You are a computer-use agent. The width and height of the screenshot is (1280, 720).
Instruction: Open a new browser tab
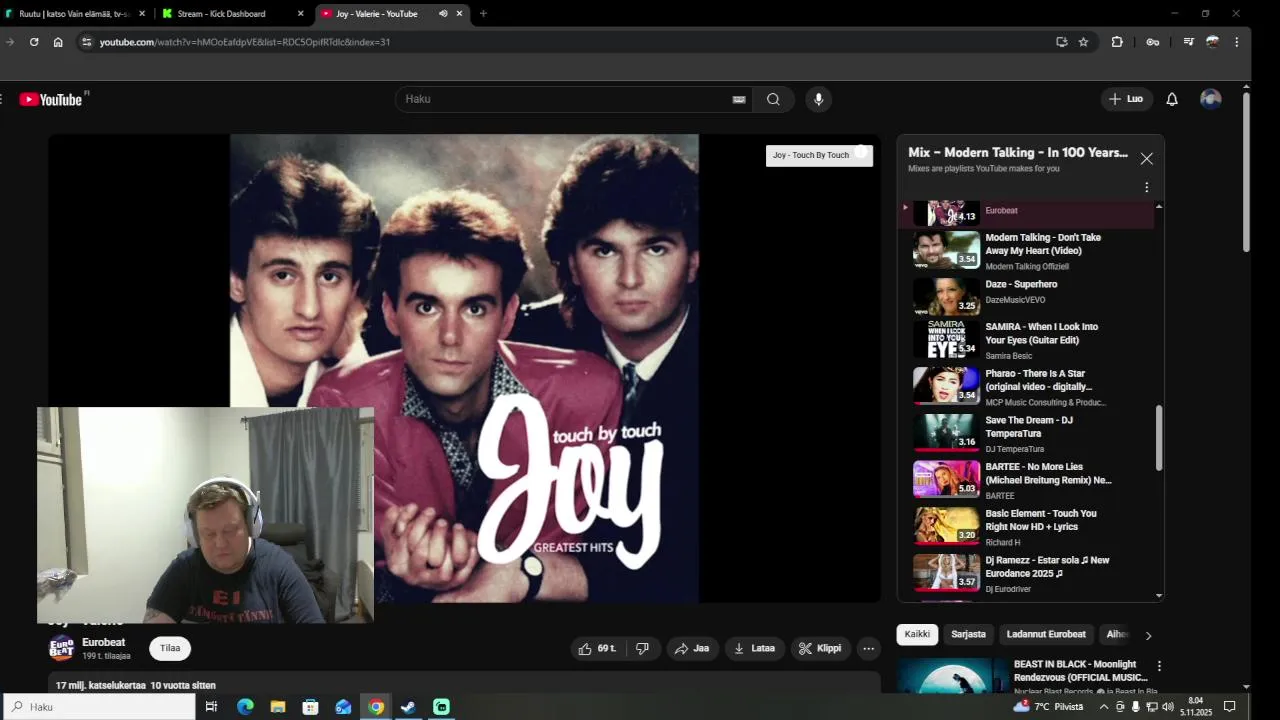pos(483,14)
